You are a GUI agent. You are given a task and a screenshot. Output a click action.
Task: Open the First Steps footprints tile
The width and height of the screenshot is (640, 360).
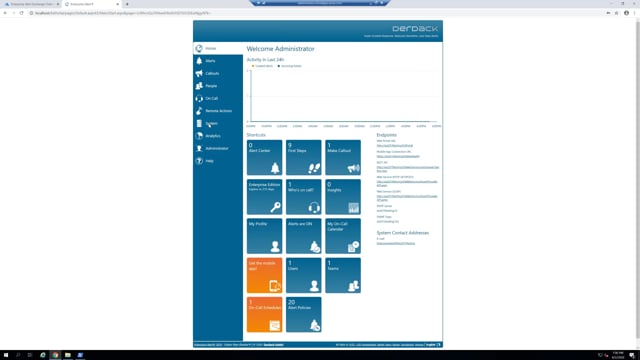303,158
